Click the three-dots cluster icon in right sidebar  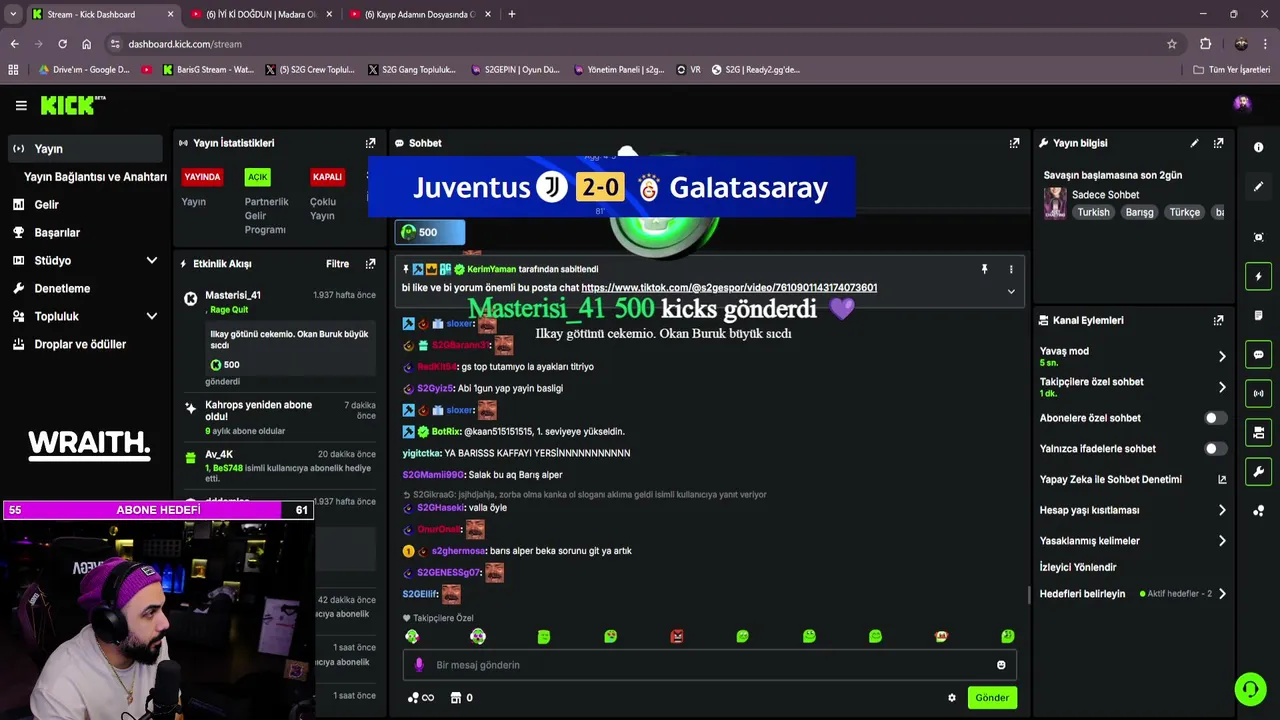(x=1258, y=511)
